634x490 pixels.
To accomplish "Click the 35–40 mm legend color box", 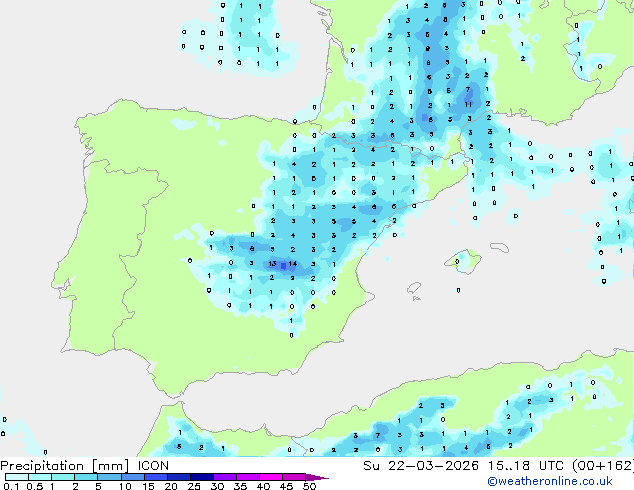I will pyautogui.click(x=247, y=477).
